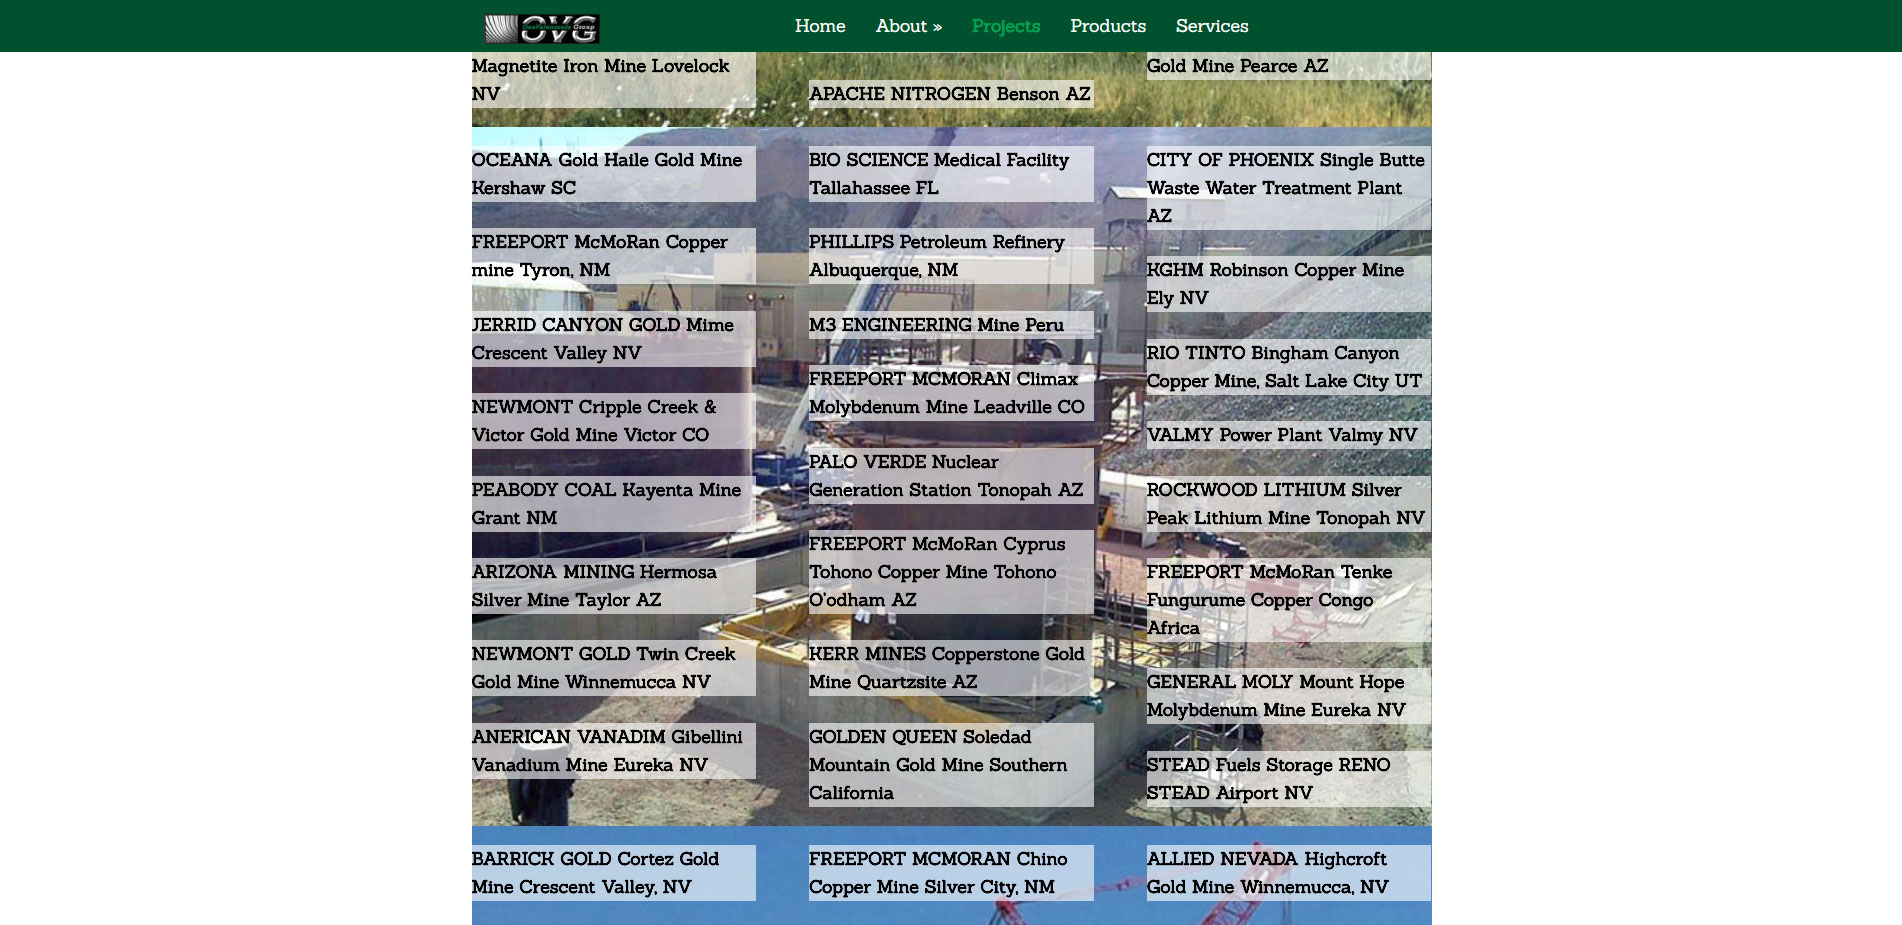Click FREEPORT MCMORAN Chino Copper Mine entry
1902x925 pixels.
point(951,873)
